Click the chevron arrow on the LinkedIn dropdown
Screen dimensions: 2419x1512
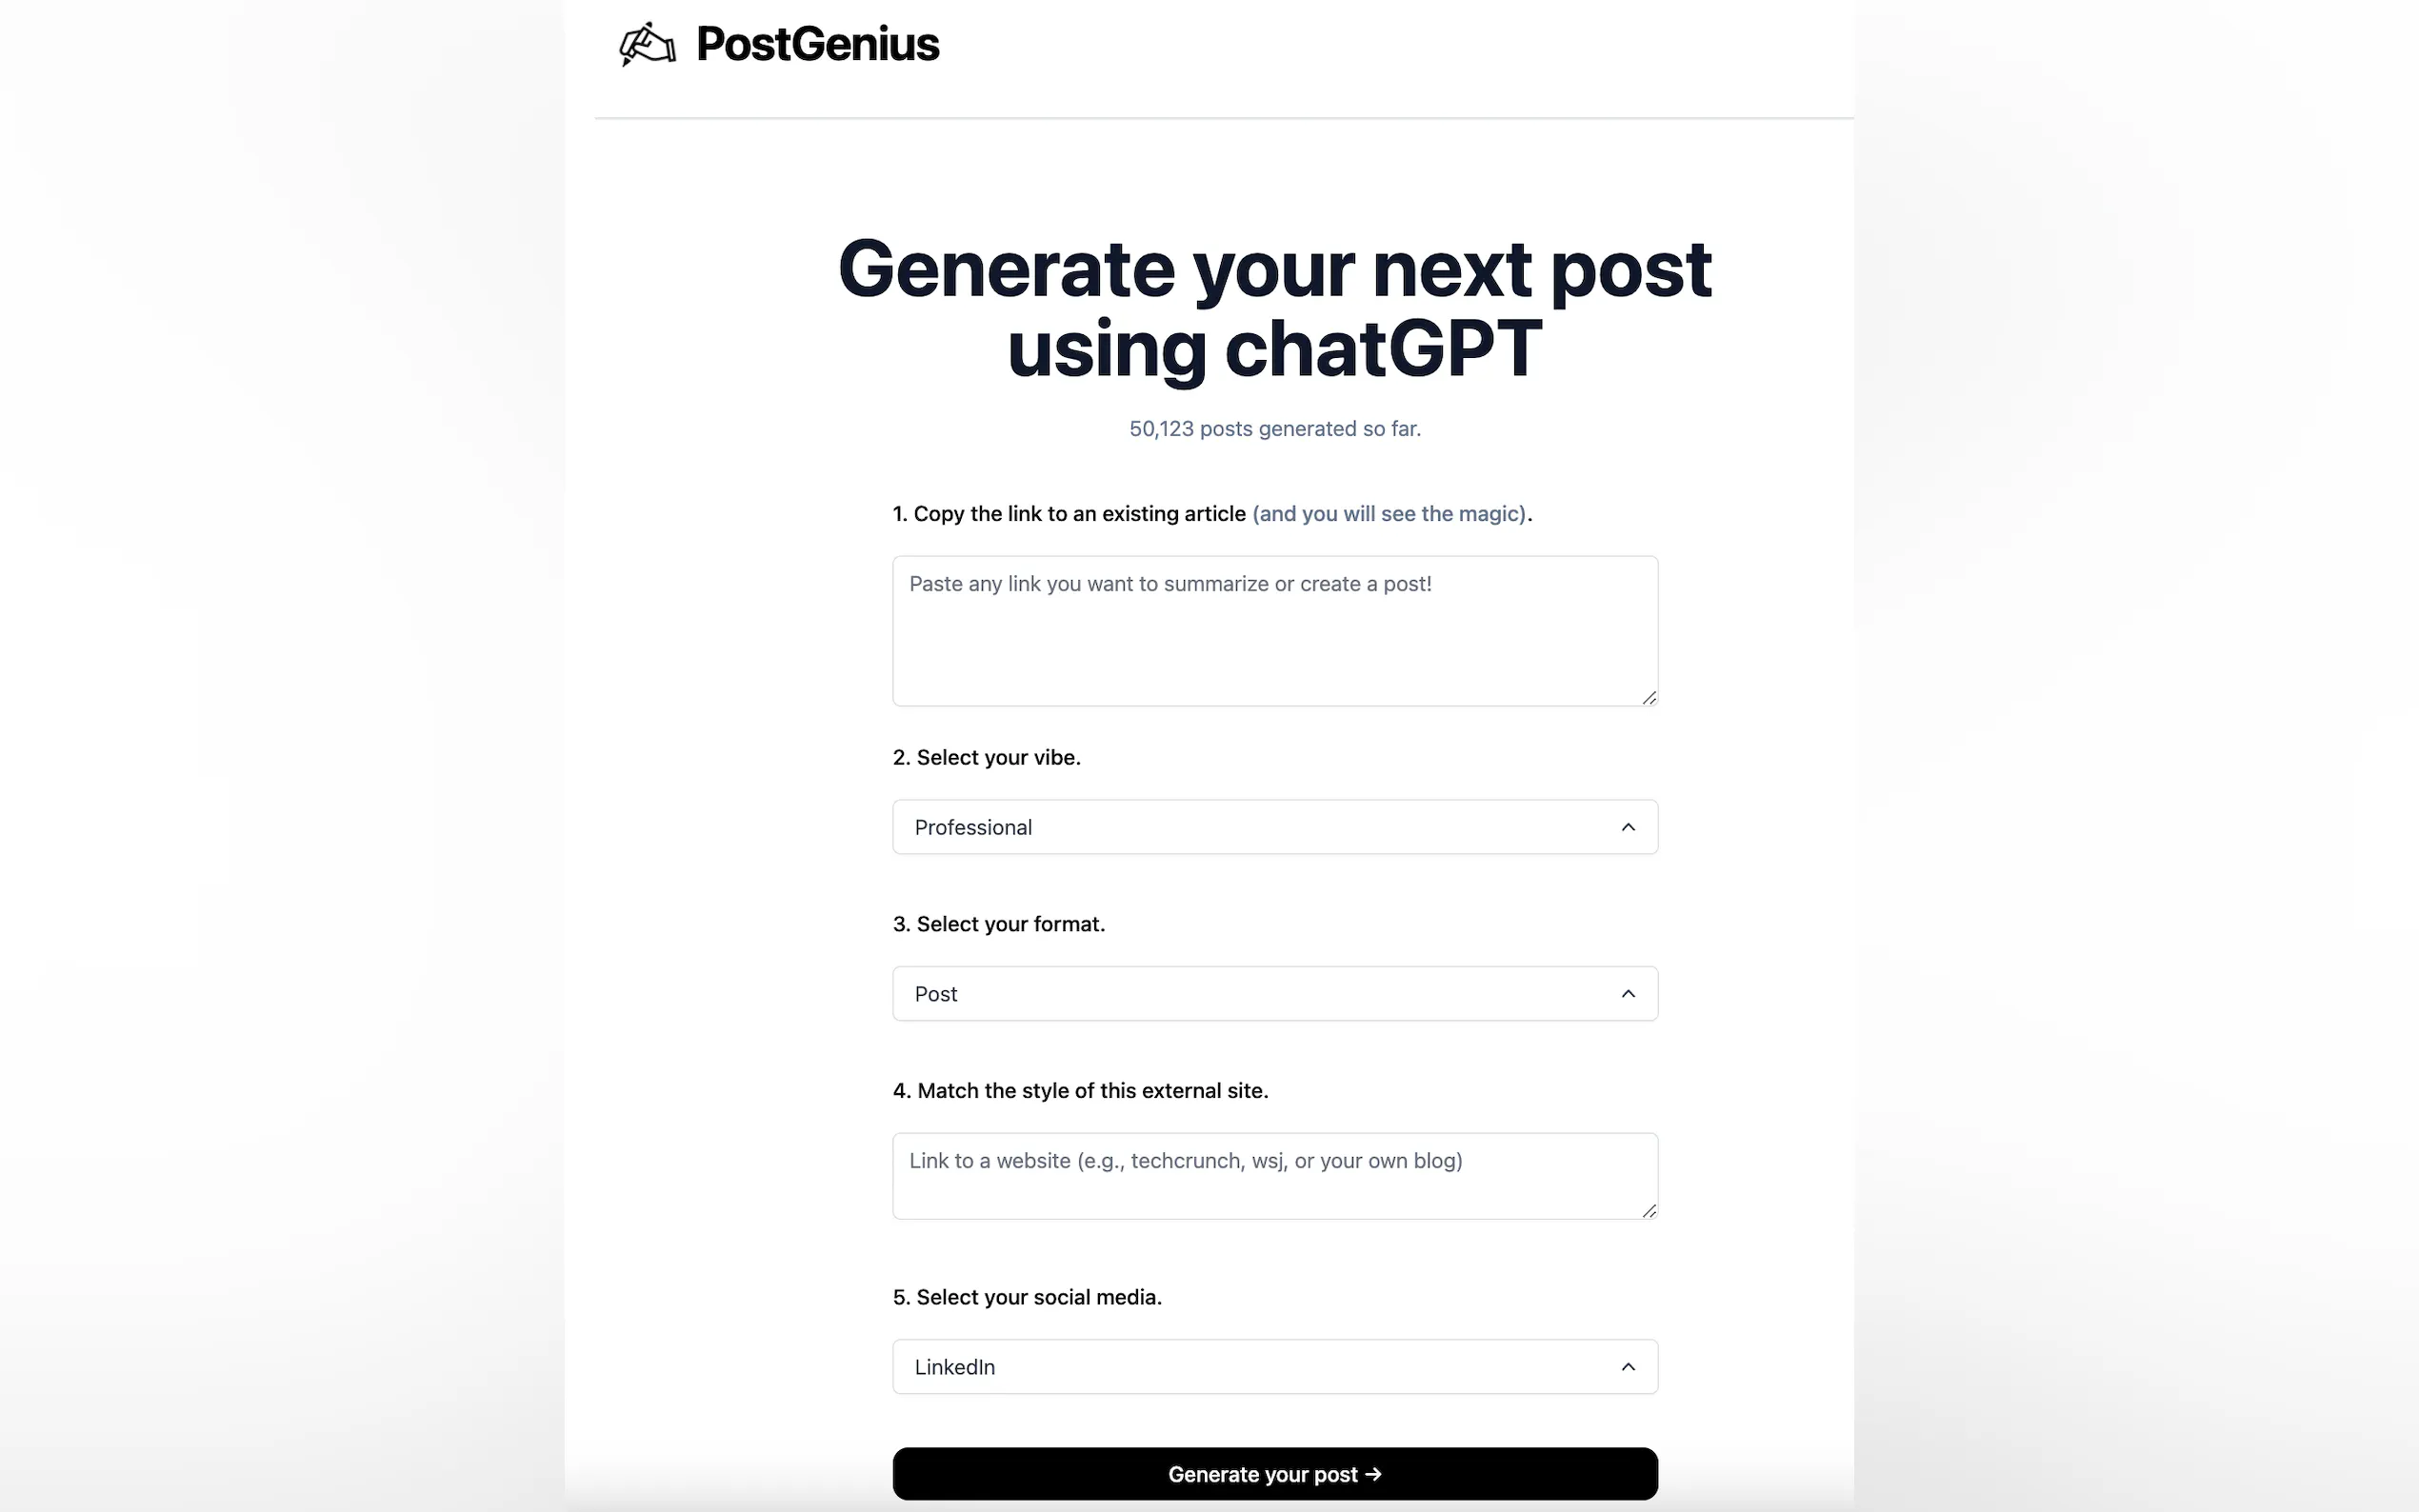(x=1628, y=1366)
